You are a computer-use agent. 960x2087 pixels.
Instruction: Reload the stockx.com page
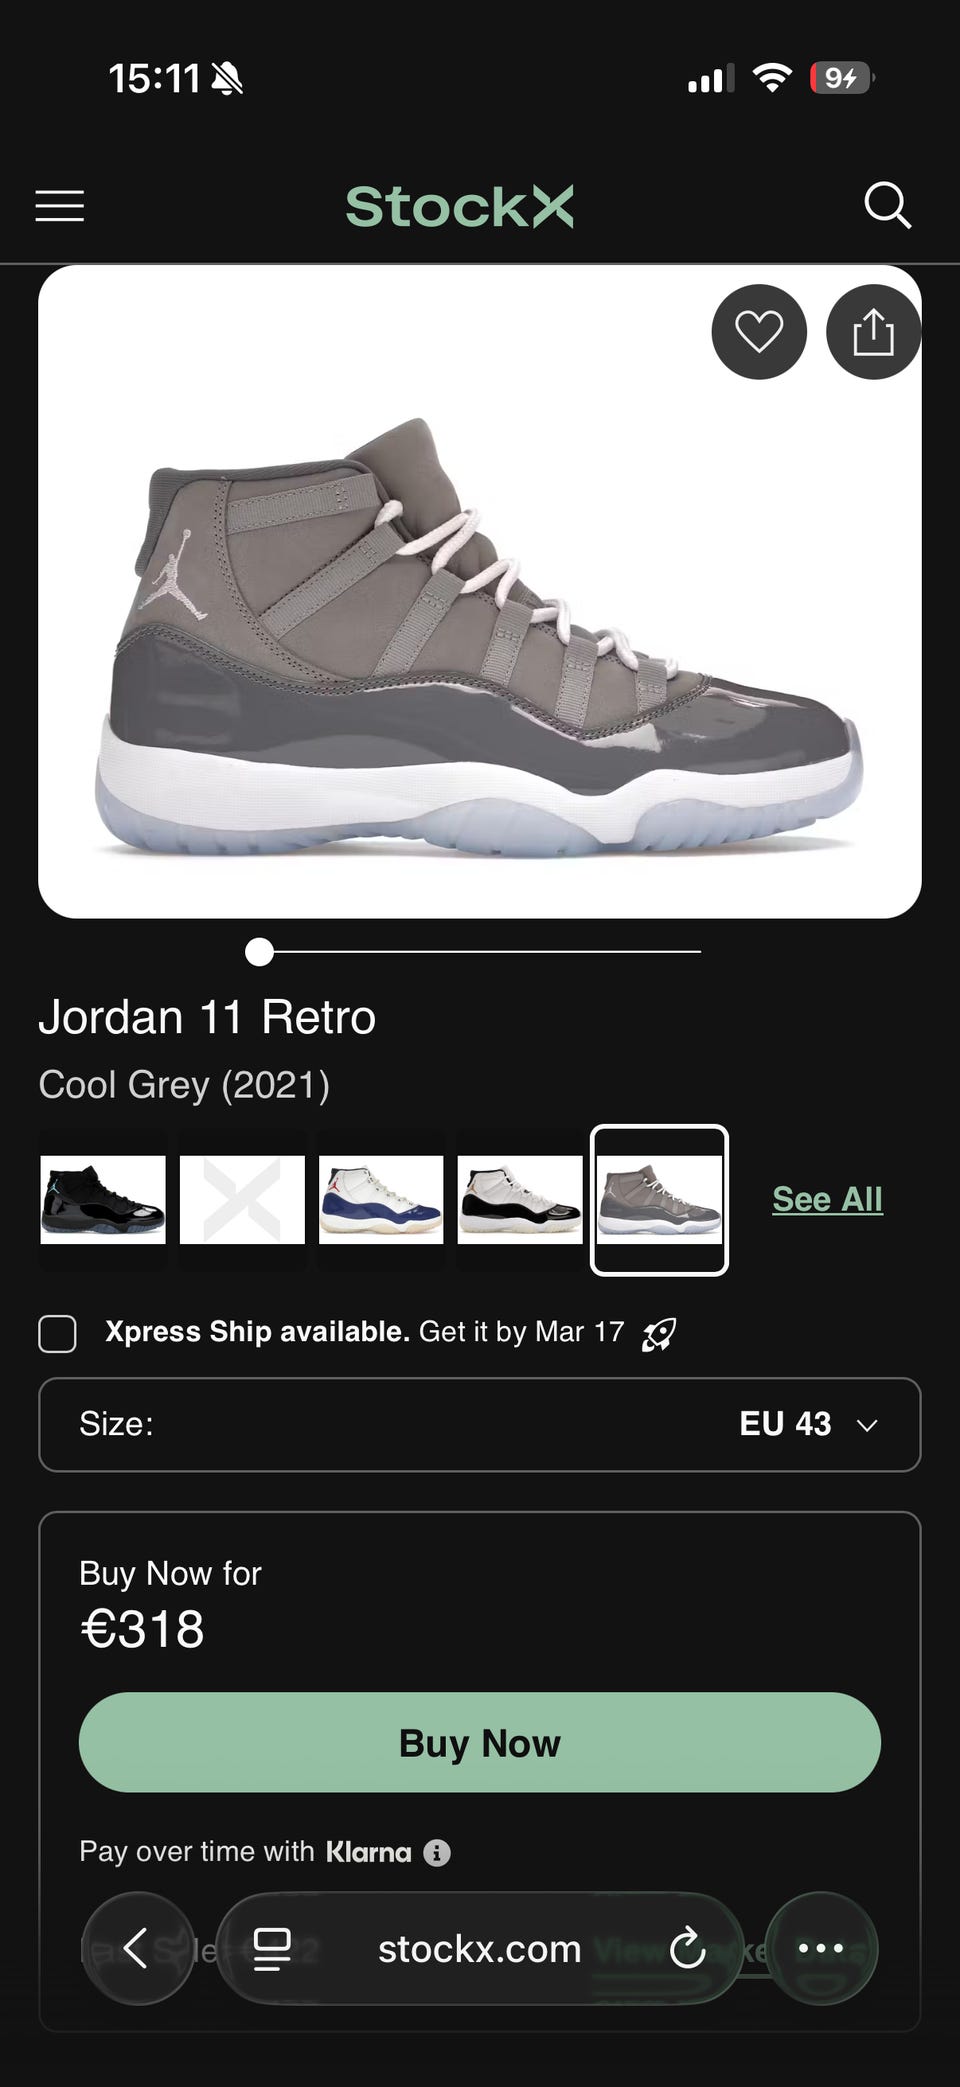[687, 1949]
